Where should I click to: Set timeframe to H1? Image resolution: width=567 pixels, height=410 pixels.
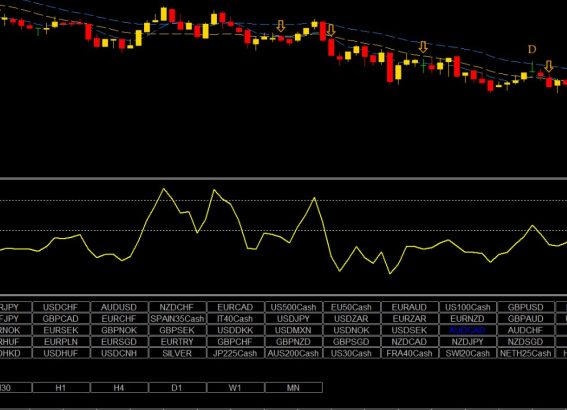point(61,388)
